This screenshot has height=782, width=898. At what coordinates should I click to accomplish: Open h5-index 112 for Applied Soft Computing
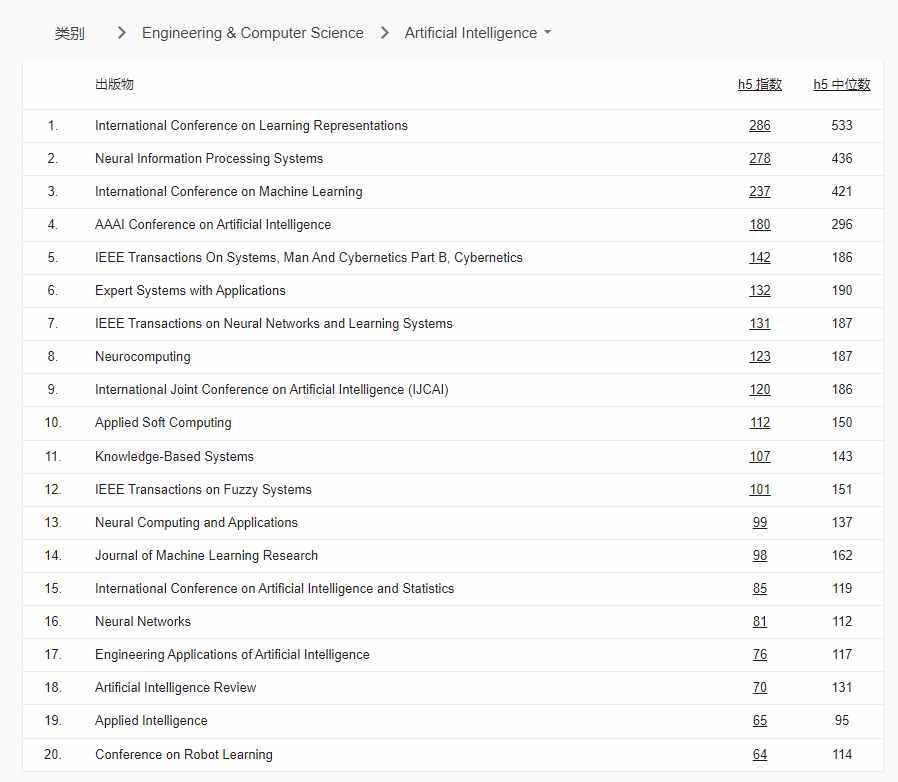(760, 422)
